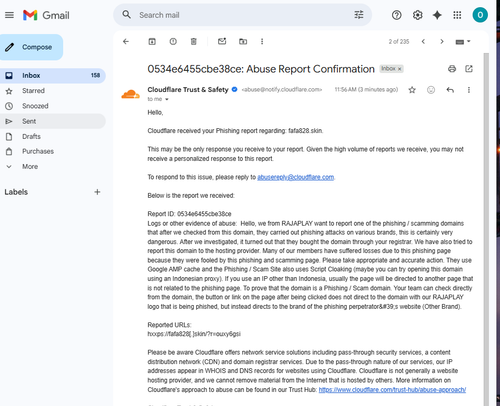Star this Cloudflare message
Image resolution: width=500 pixels, height=406 pixels.
[x=412, y=90]
